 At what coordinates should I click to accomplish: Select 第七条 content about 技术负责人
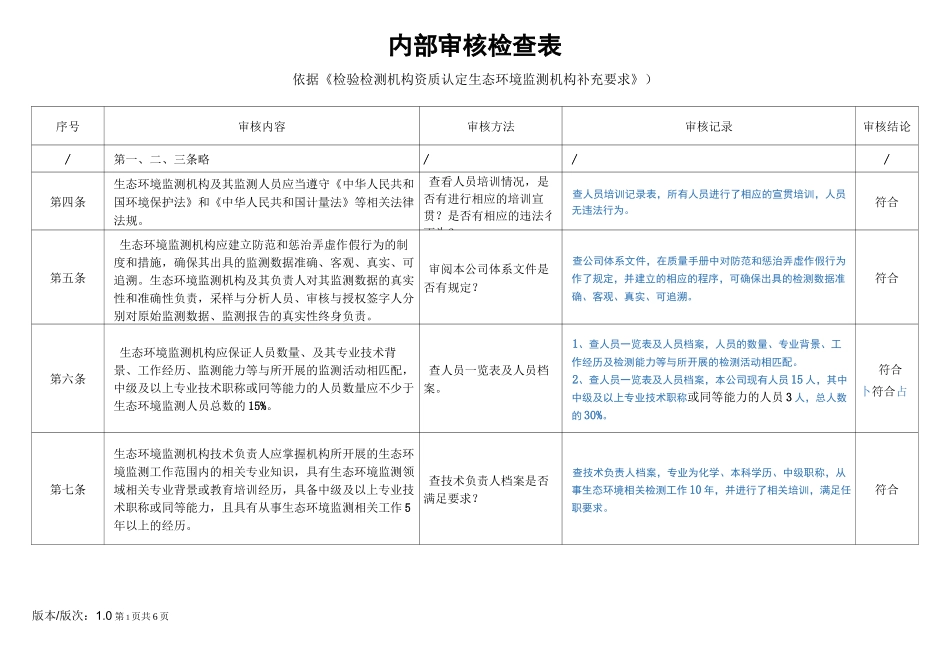pyautogui.click(x=264, y=489)
